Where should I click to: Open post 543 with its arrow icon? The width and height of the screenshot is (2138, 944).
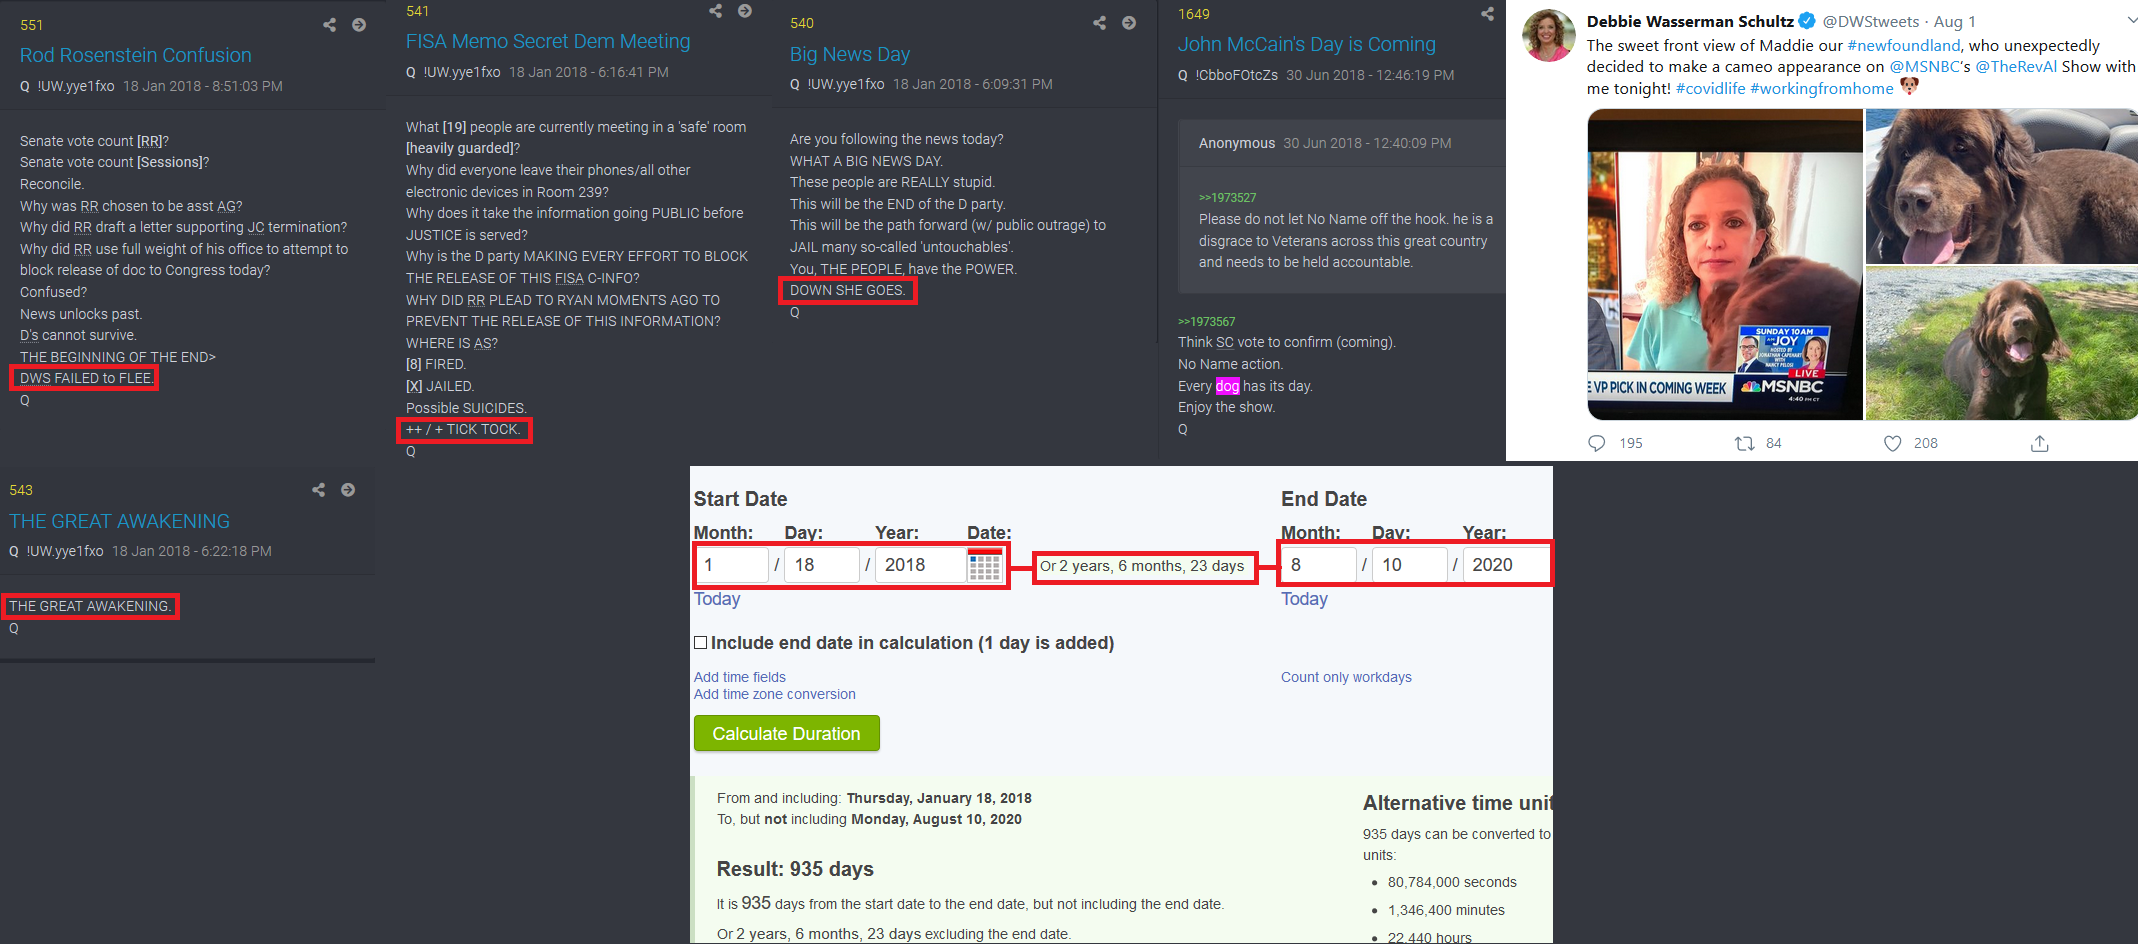[348, 490]
